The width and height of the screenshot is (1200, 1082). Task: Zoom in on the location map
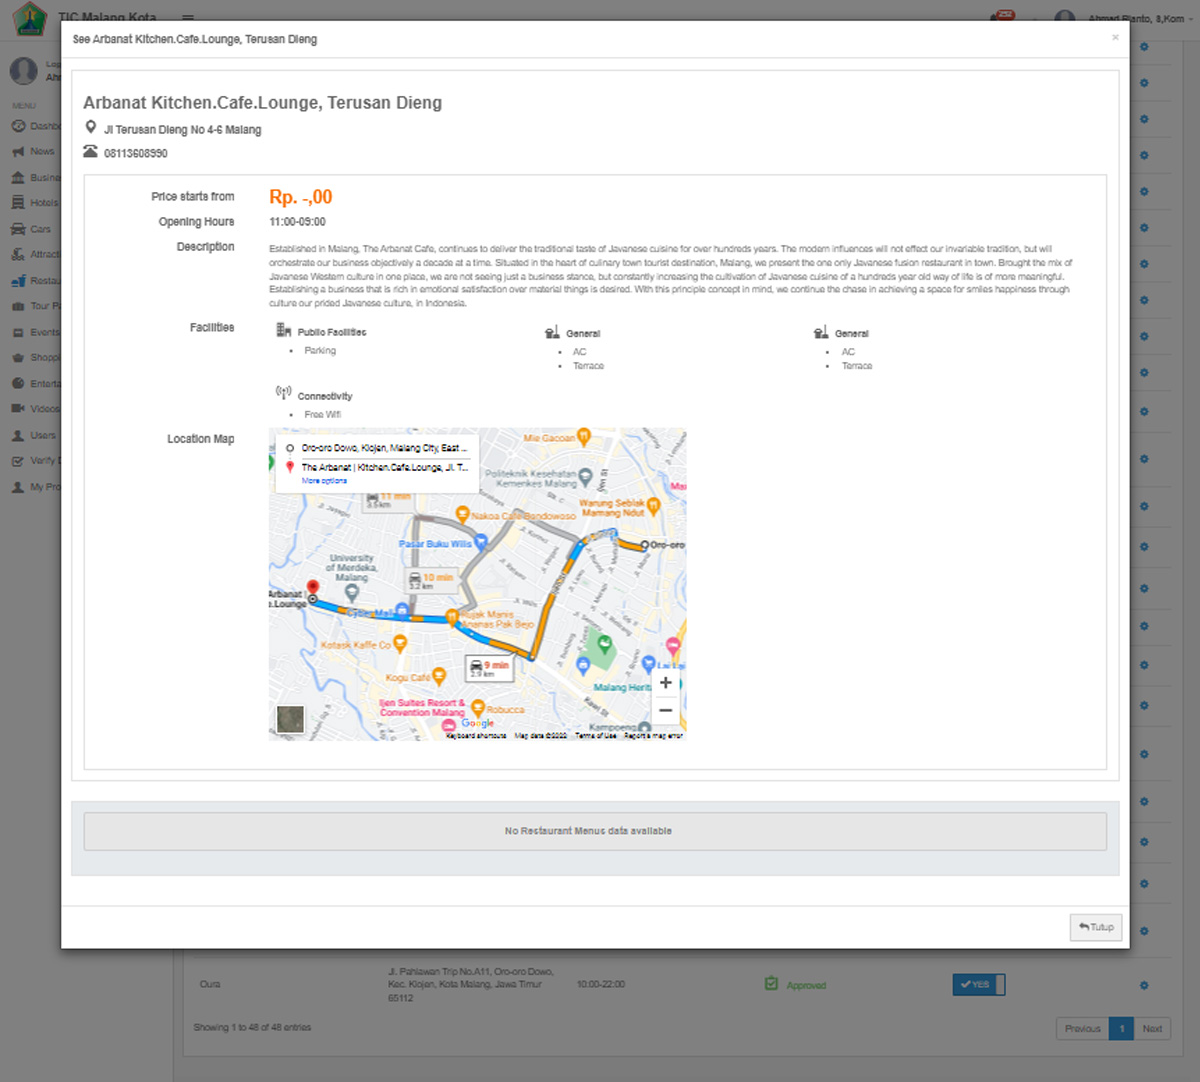665,683
